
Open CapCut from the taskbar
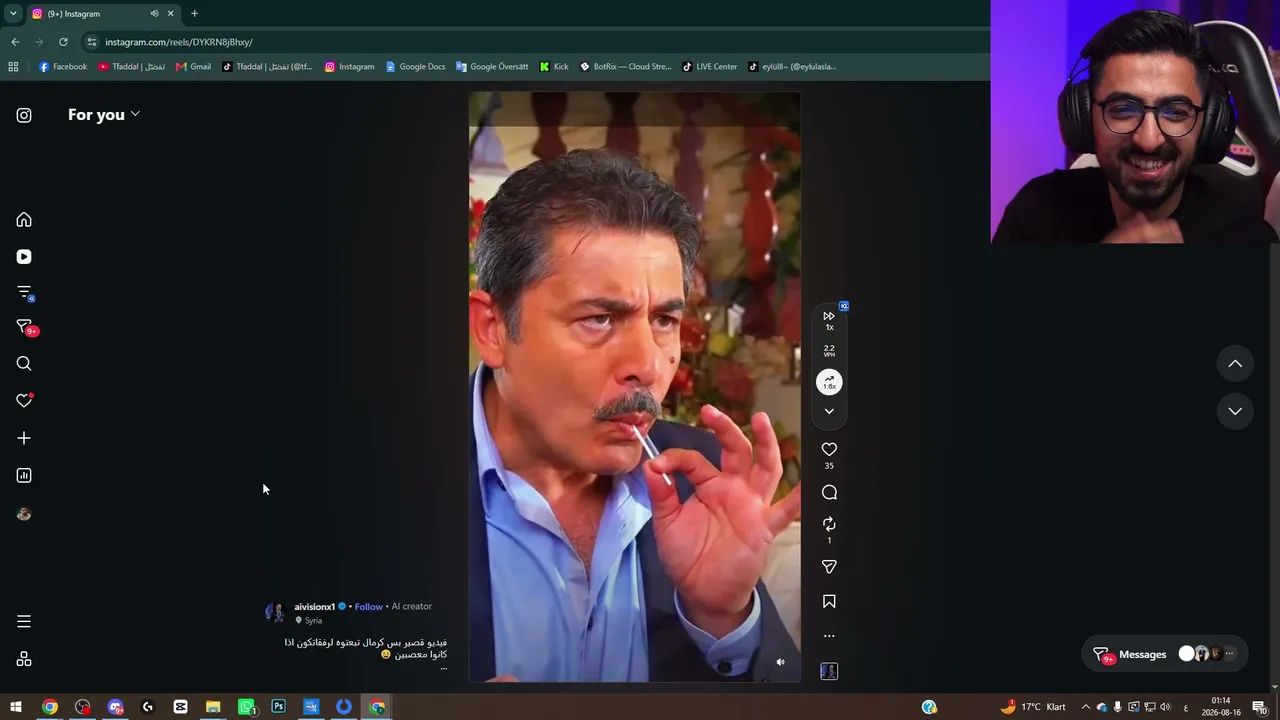pyautogui.click(x=180, y=707)
